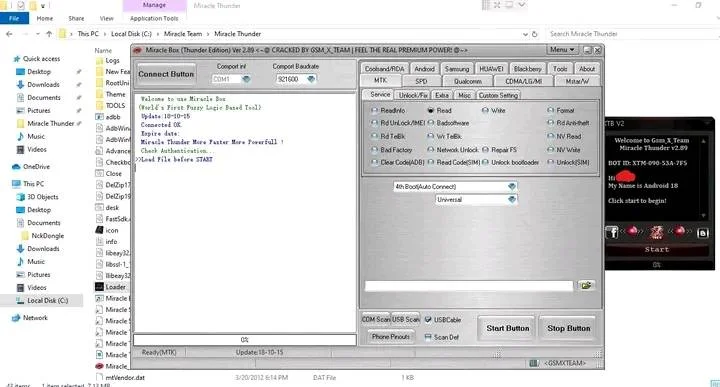Select the Clear Code(ADB) radio option
Viewport: 720px width, 387px height.
pyautogui.click(x=398, y=163)
